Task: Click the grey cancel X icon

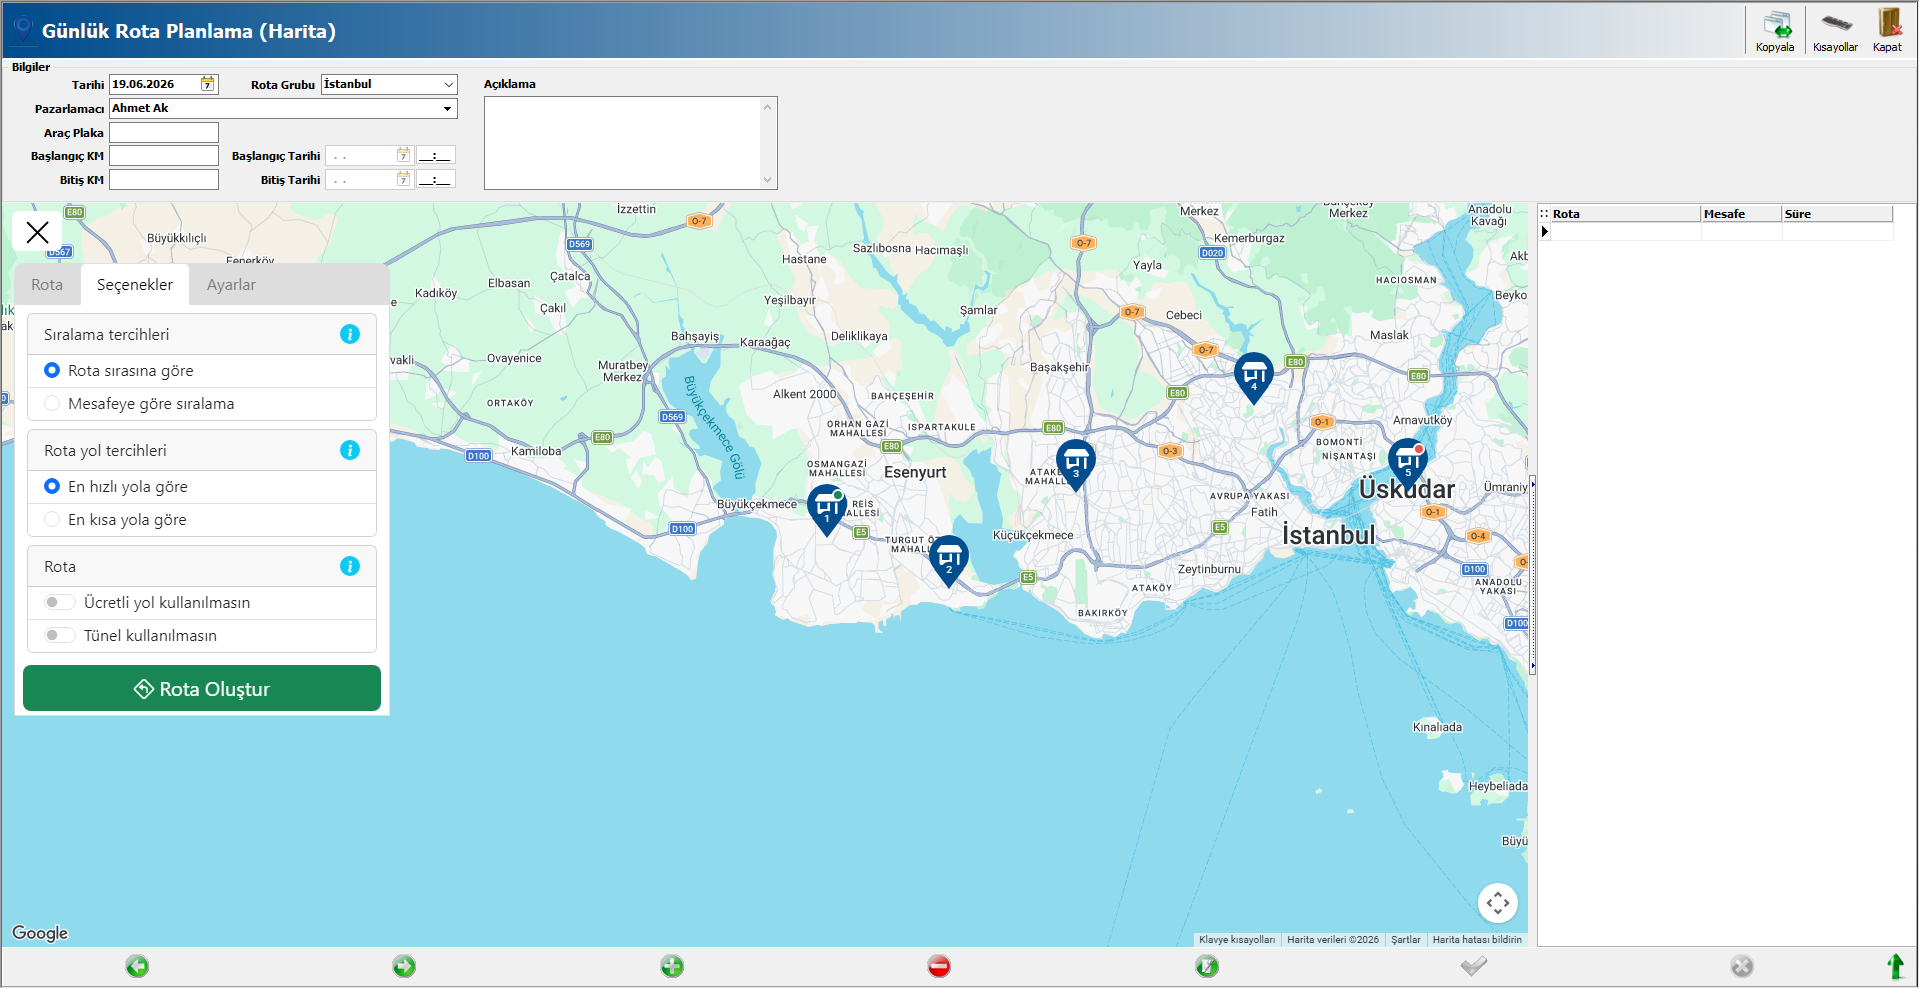Action: tap(1742, 966)
